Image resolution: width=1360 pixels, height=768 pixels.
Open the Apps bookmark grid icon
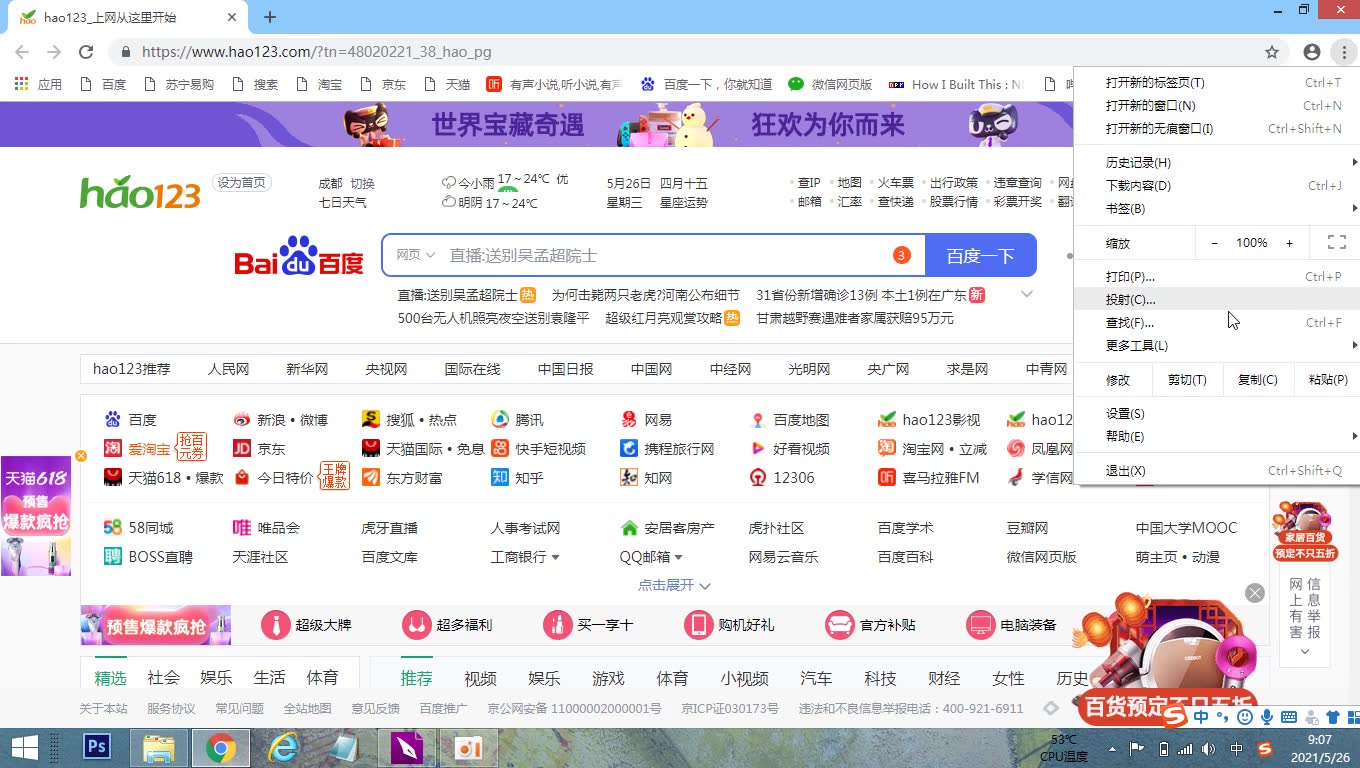[x=21, y=84]
